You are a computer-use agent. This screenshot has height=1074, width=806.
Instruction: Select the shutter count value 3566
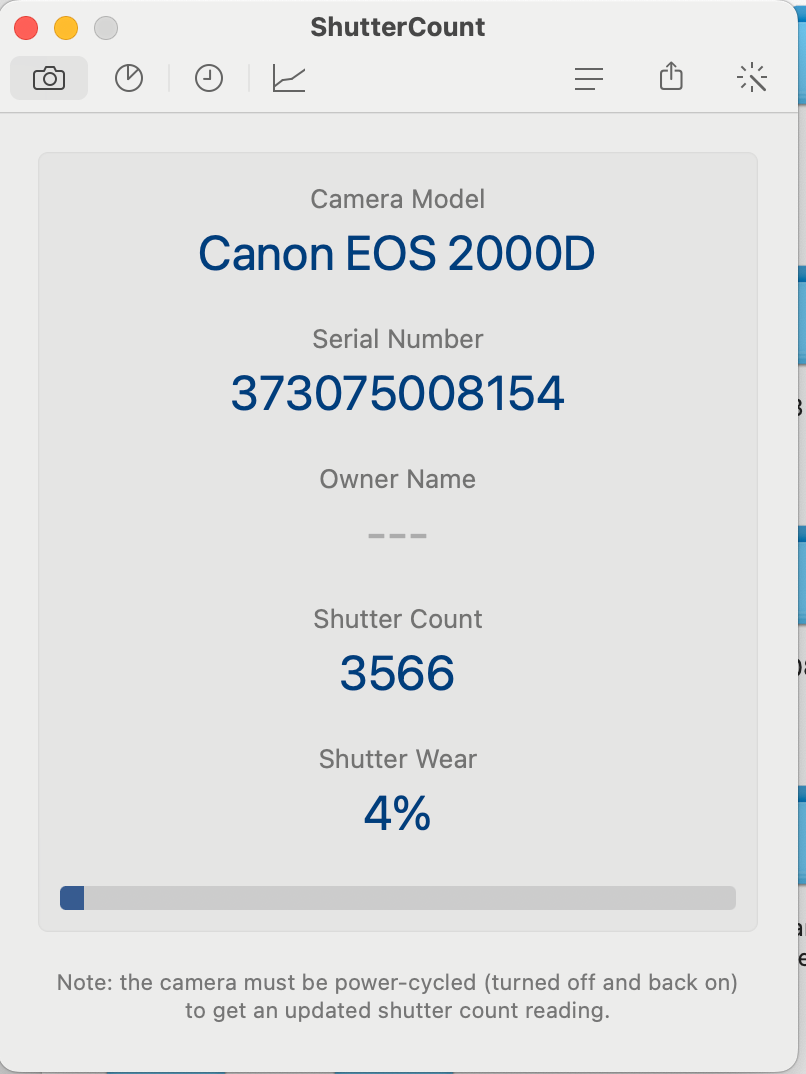tap(397, 673)
